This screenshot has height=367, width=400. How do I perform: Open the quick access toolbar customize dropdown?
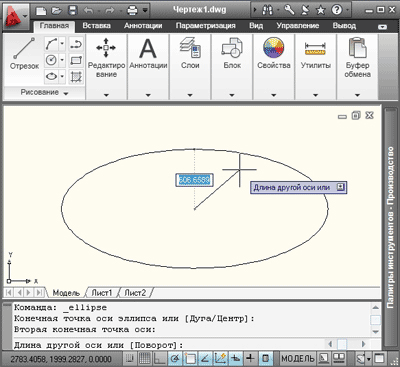(145, 11)
